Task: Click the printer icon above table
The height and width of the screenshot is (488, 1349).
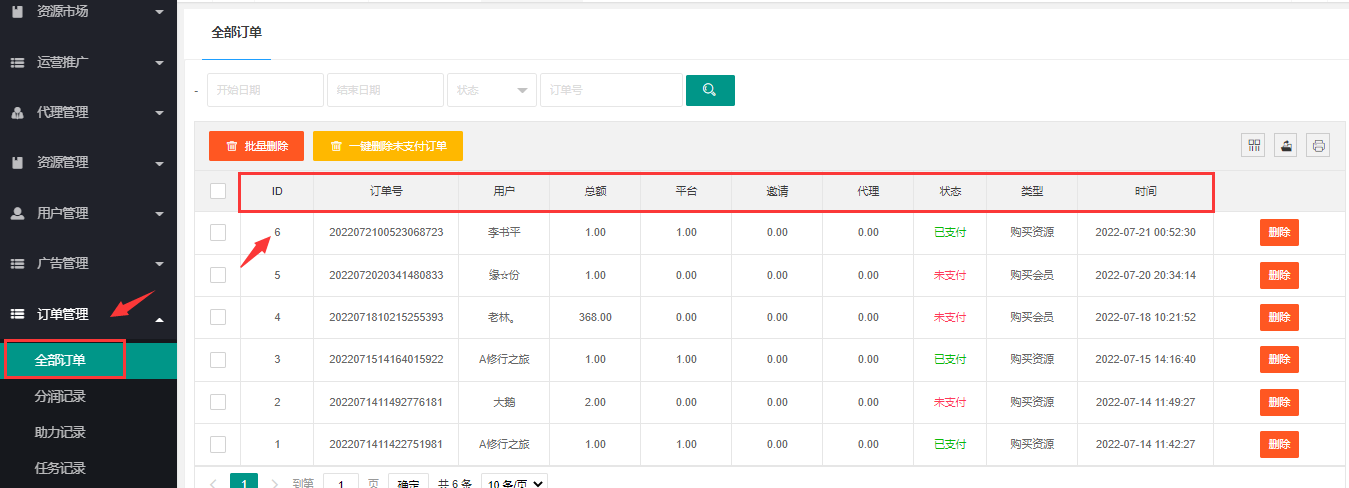Action: coord(1319,145)
